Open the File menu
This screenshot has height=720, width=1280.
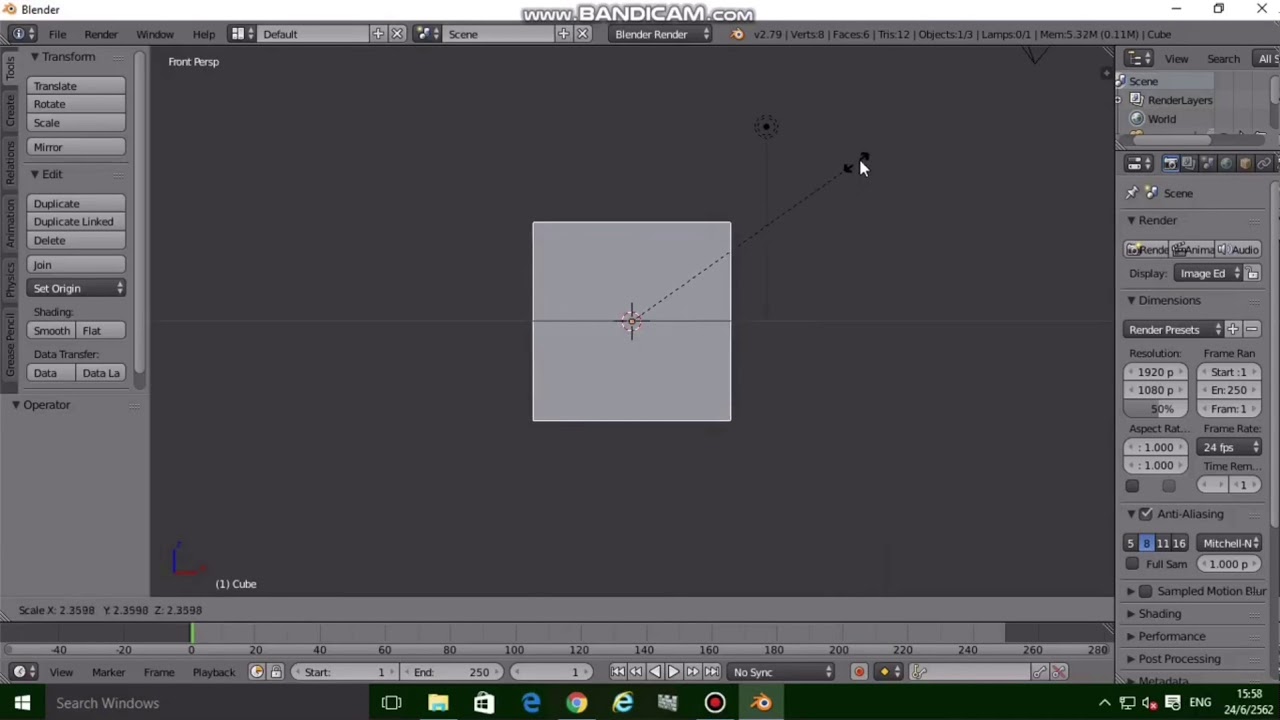pos(58,34)
